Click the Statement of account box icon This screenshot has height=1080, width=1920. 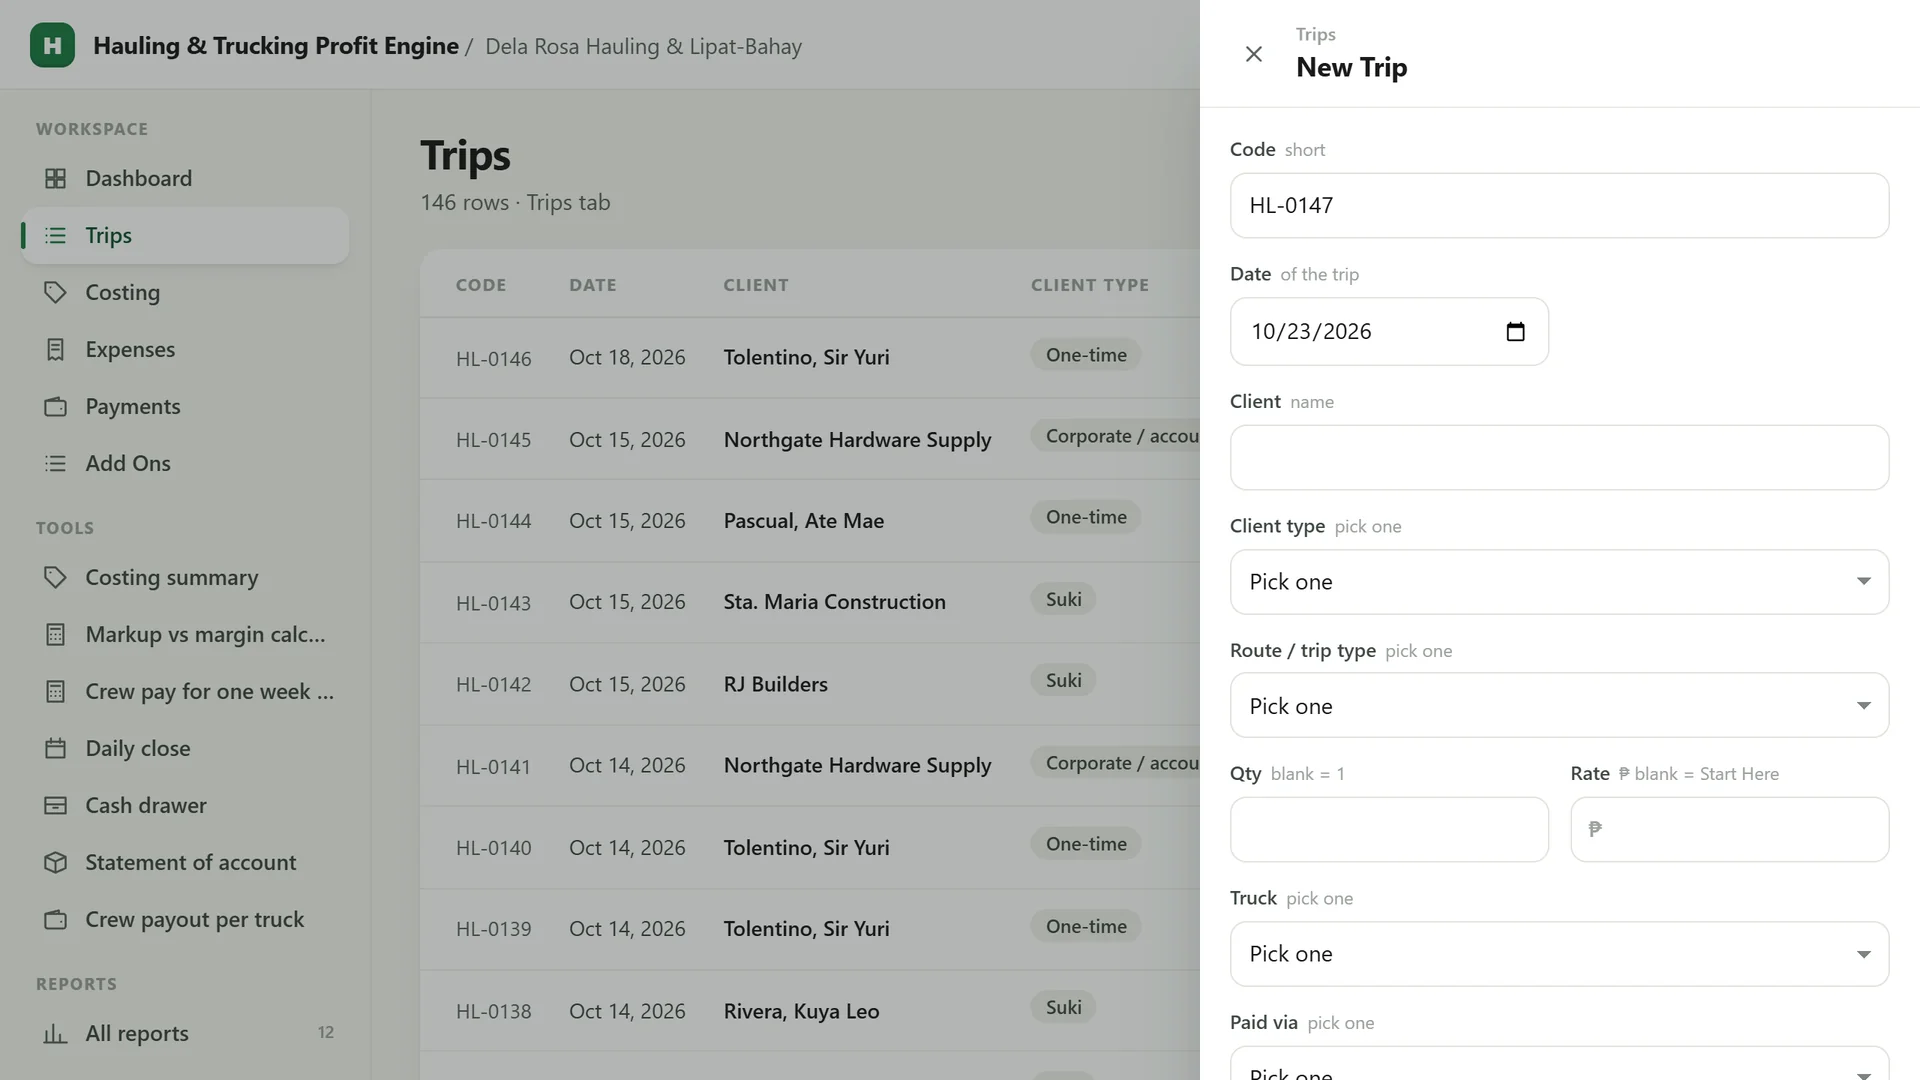point(56,862)
